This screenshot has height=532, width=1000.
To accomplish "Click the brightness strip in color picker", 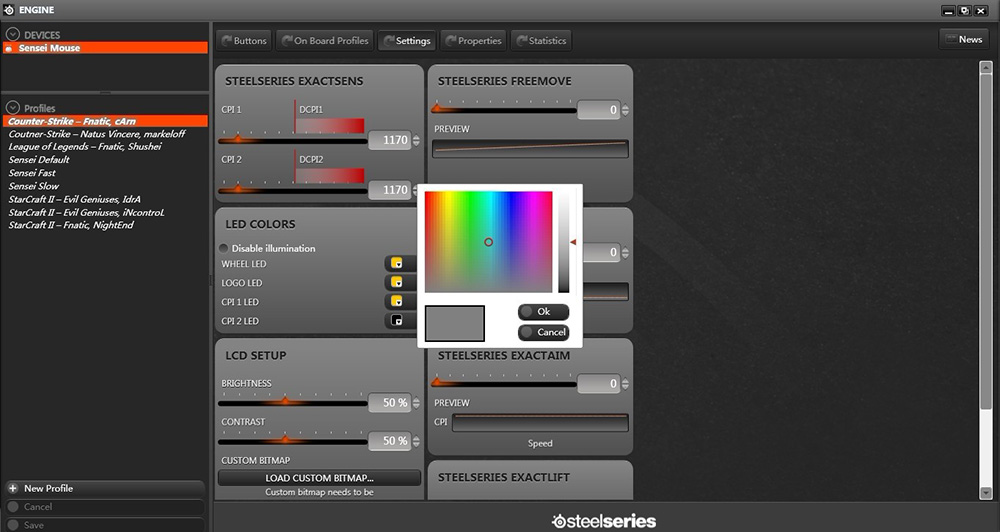I will pos(564,242).
